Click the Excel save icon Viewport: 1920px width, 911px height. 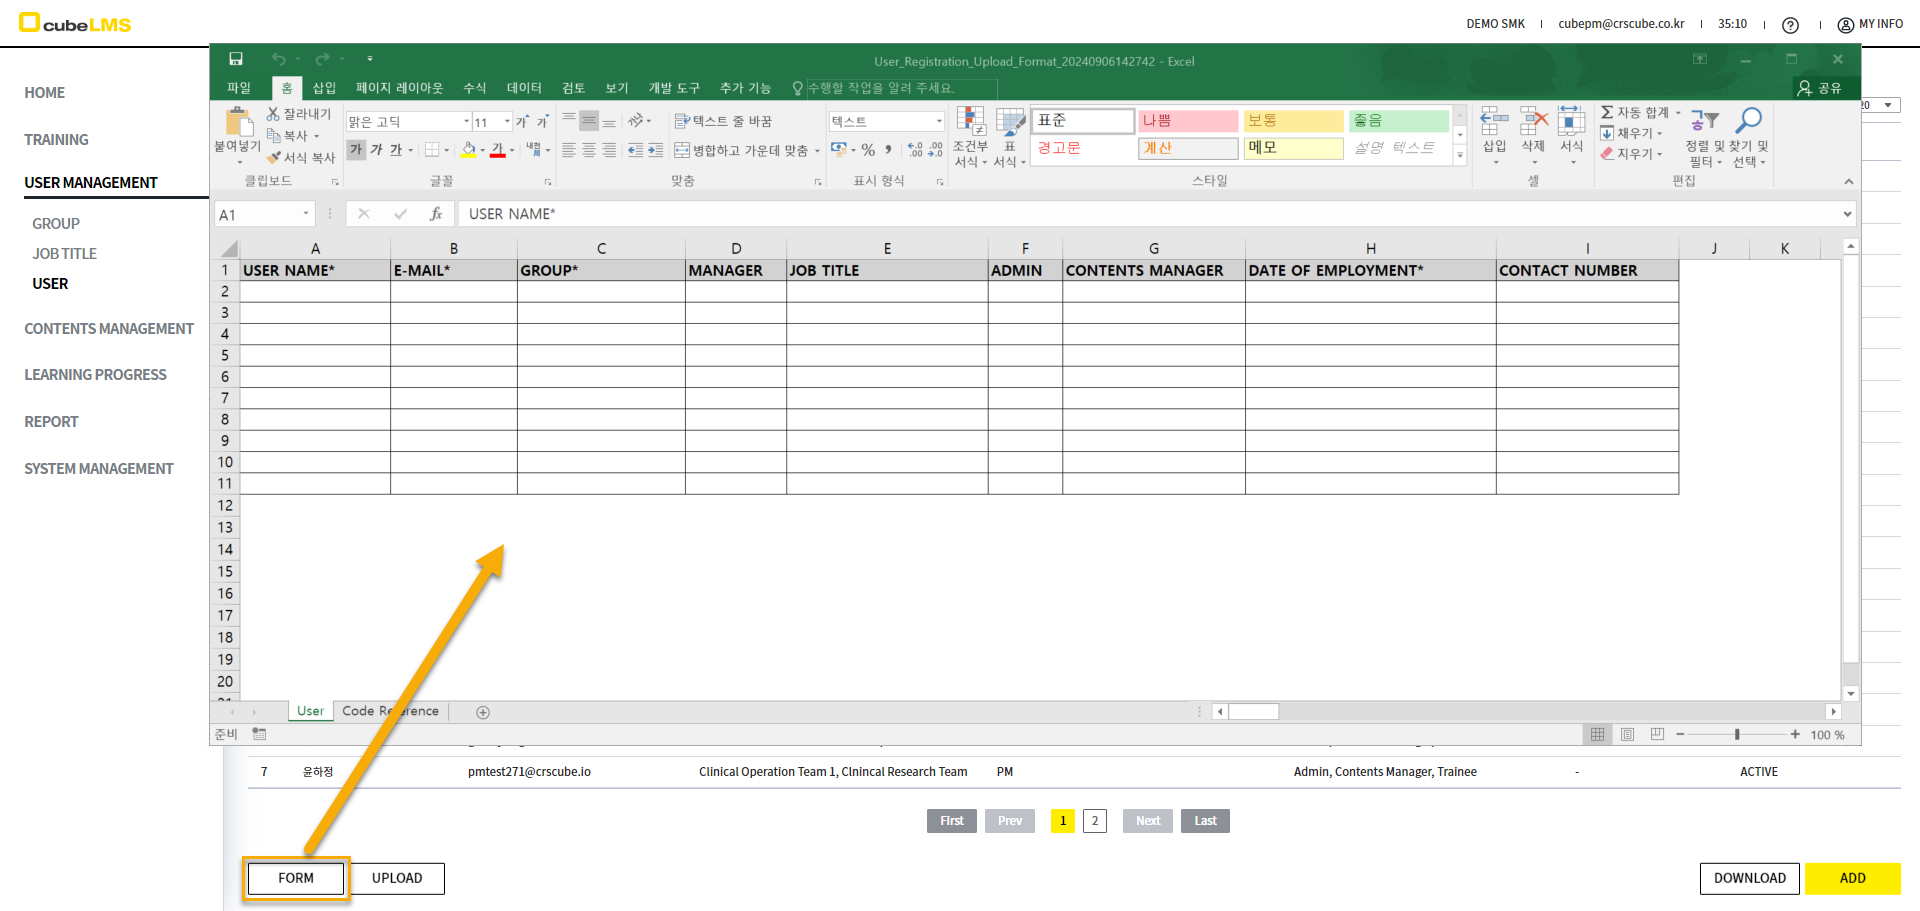[236, 59]
